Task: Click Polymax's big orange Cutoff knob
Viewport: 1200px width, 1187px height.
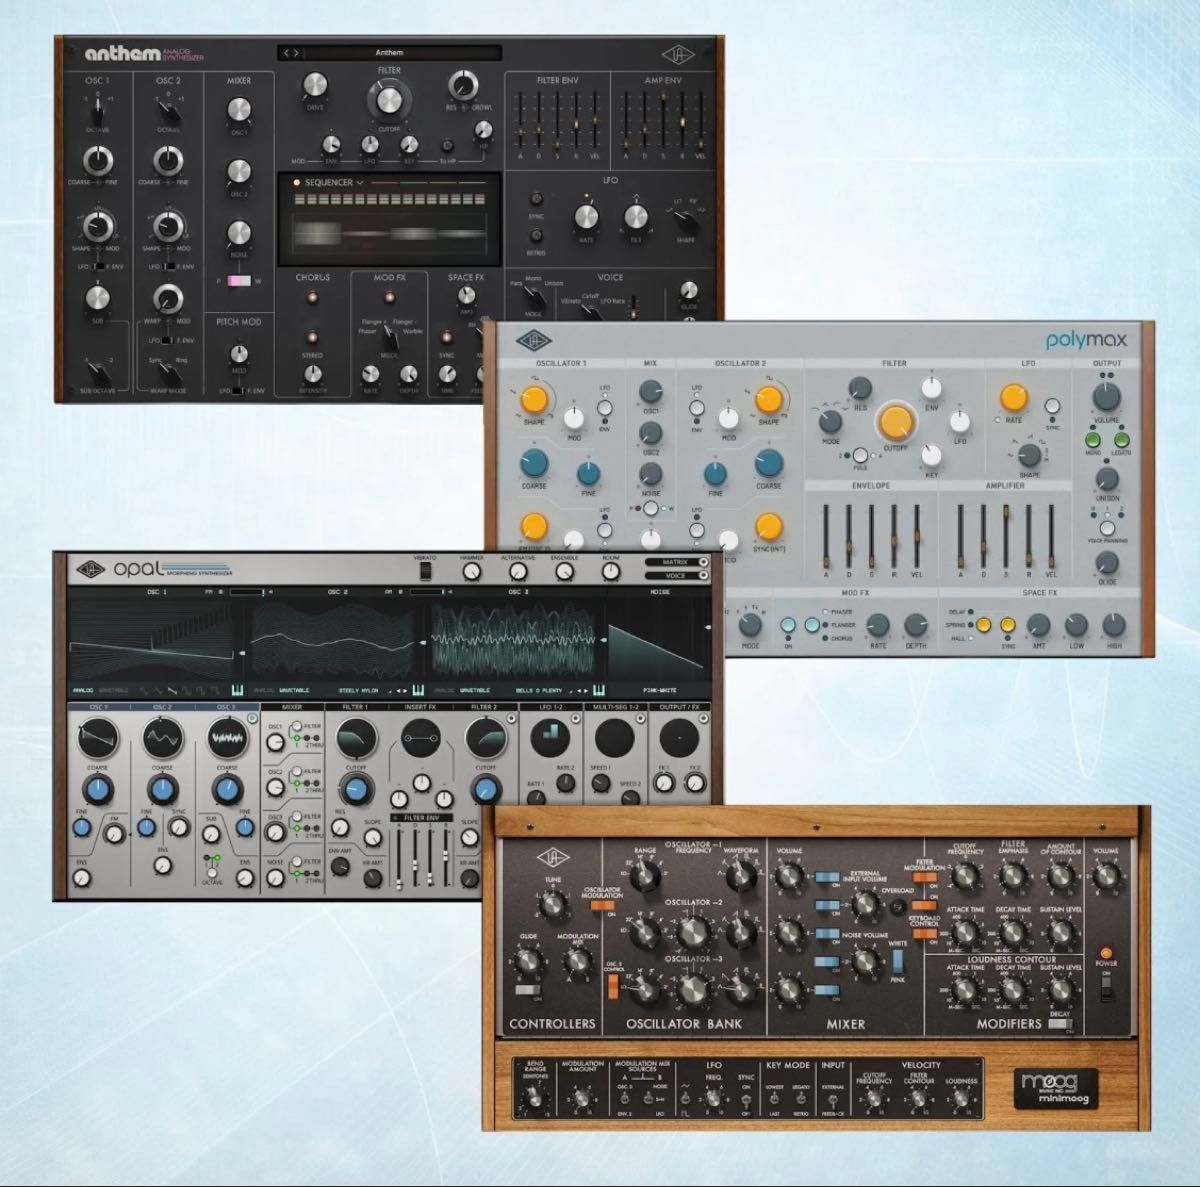Action: [896, 421]
